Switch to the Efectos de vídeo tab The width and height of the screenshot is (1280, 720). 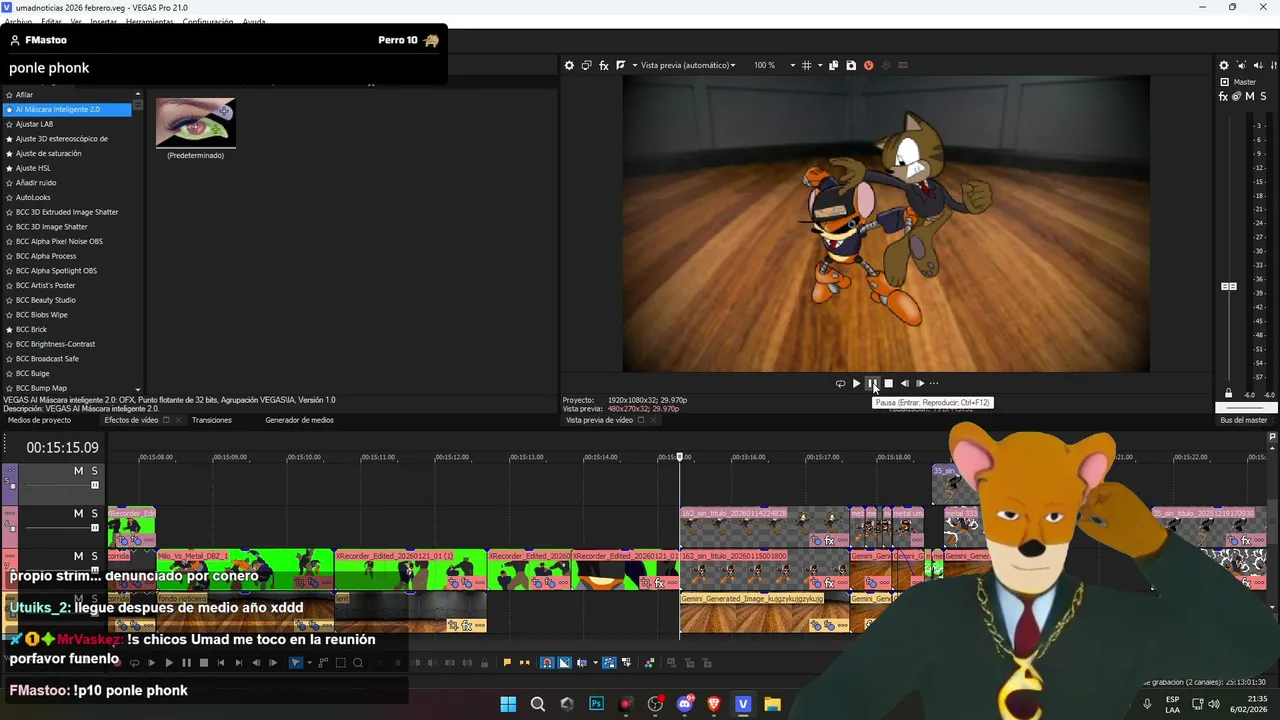(131, 420)
